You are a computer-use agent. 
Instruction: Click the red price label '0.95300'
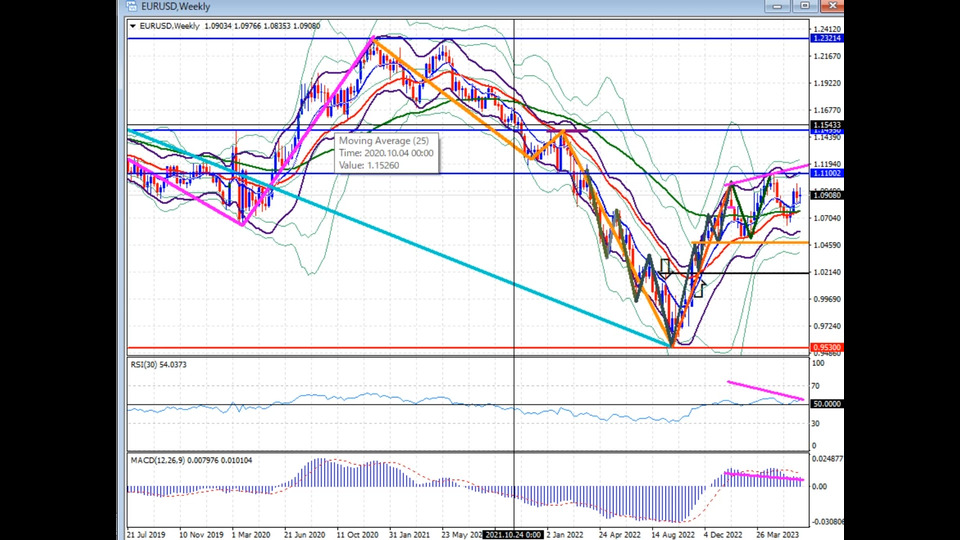click(x=827, y=347)
